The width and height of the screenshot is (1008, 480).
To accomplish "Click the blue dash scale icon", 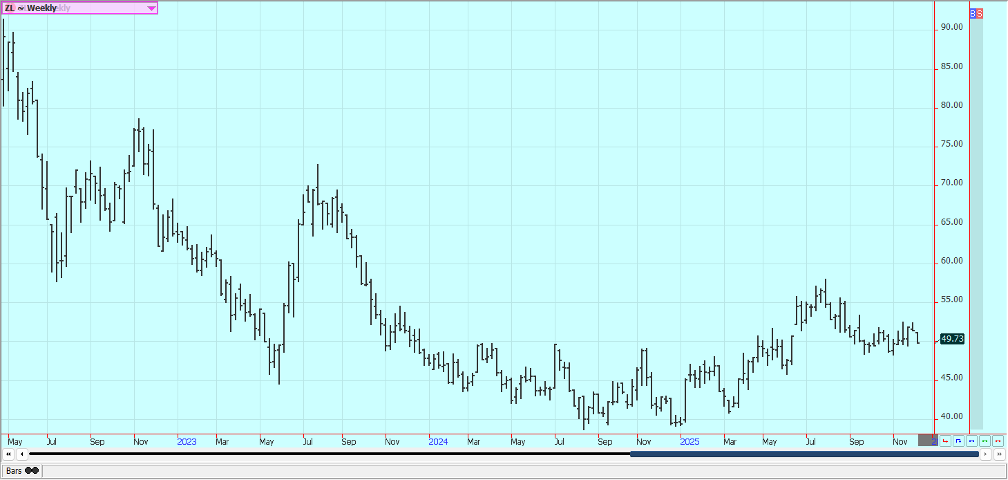I will (971, 440).
